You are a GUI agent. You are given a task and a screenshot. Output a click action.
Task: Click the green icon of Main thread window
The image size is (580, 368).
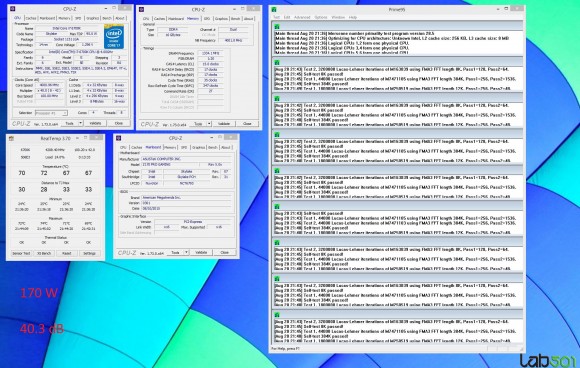point(277,26)
